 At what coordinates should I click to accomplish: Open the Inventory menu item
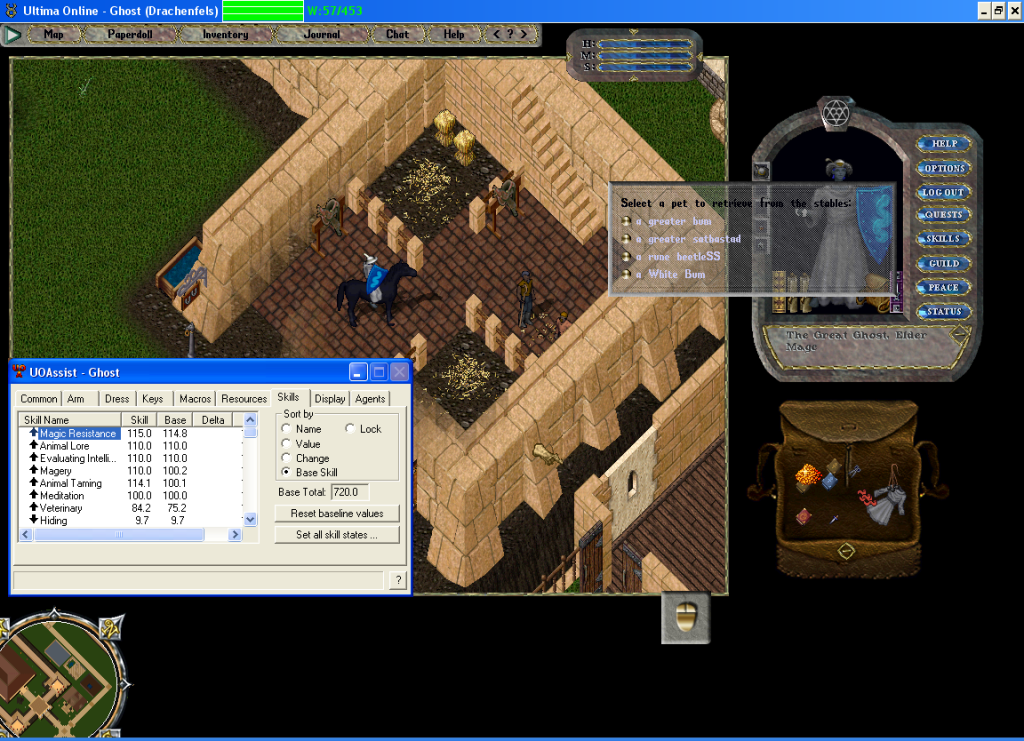[x=225, y=34]
